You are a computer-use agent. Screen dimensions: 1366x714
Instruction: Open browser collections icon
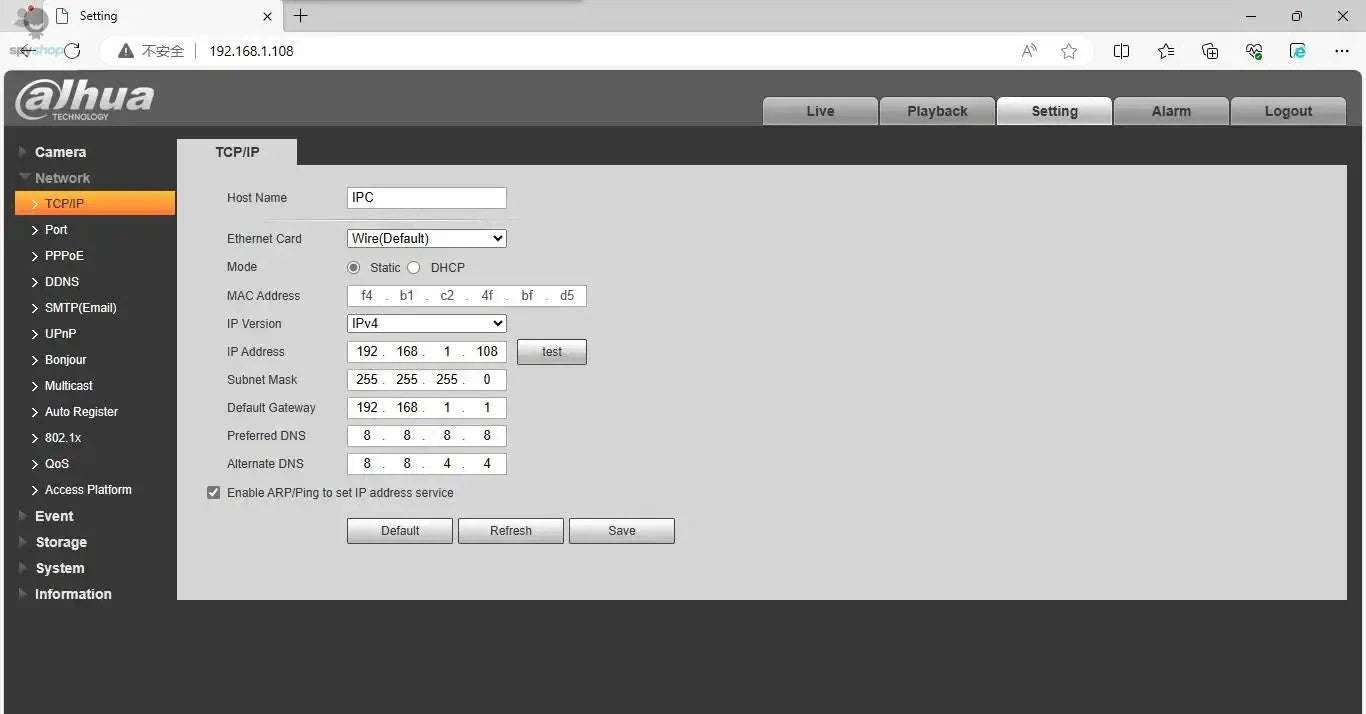1210,51
